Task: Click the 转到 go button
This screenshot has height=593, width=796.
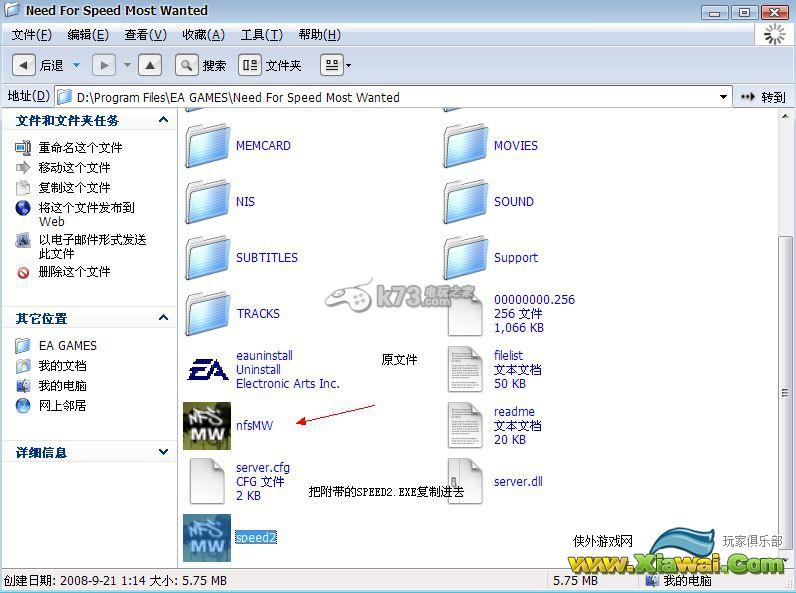Action: tap(763, 97)
